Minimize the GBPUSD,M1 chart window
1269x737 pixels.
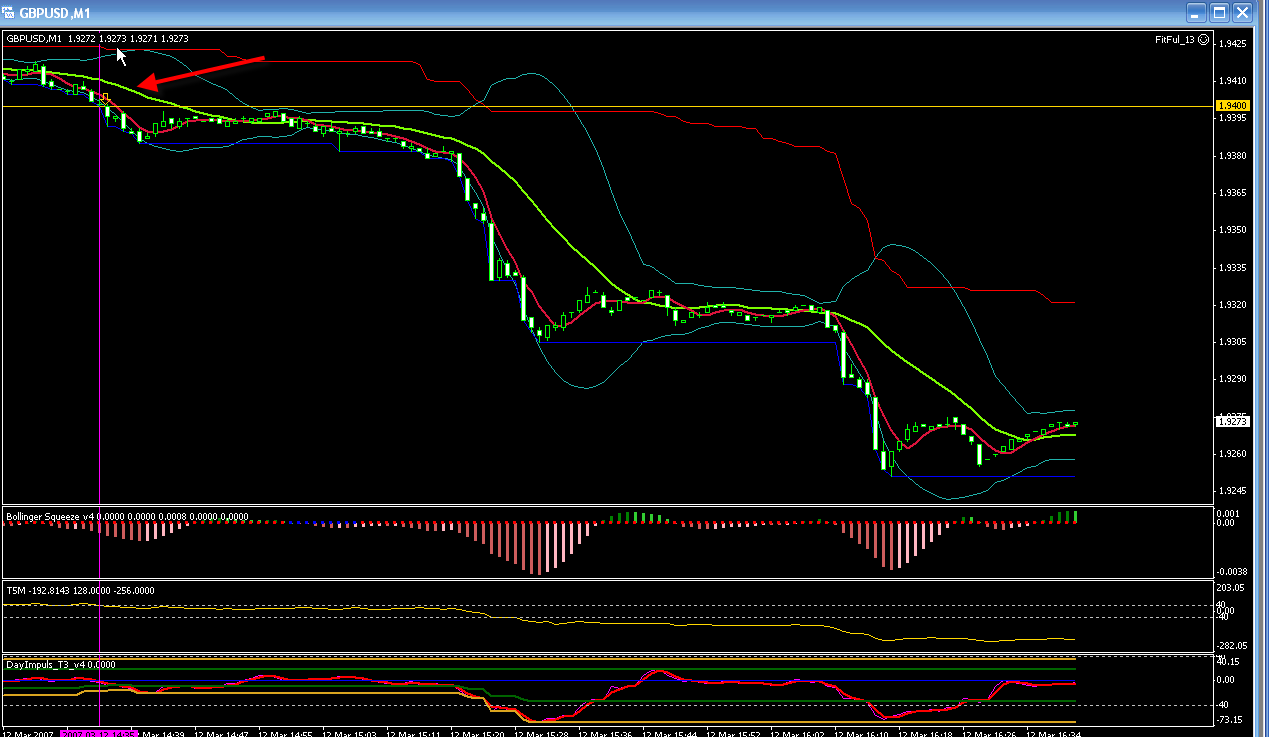click(1195, 13)
